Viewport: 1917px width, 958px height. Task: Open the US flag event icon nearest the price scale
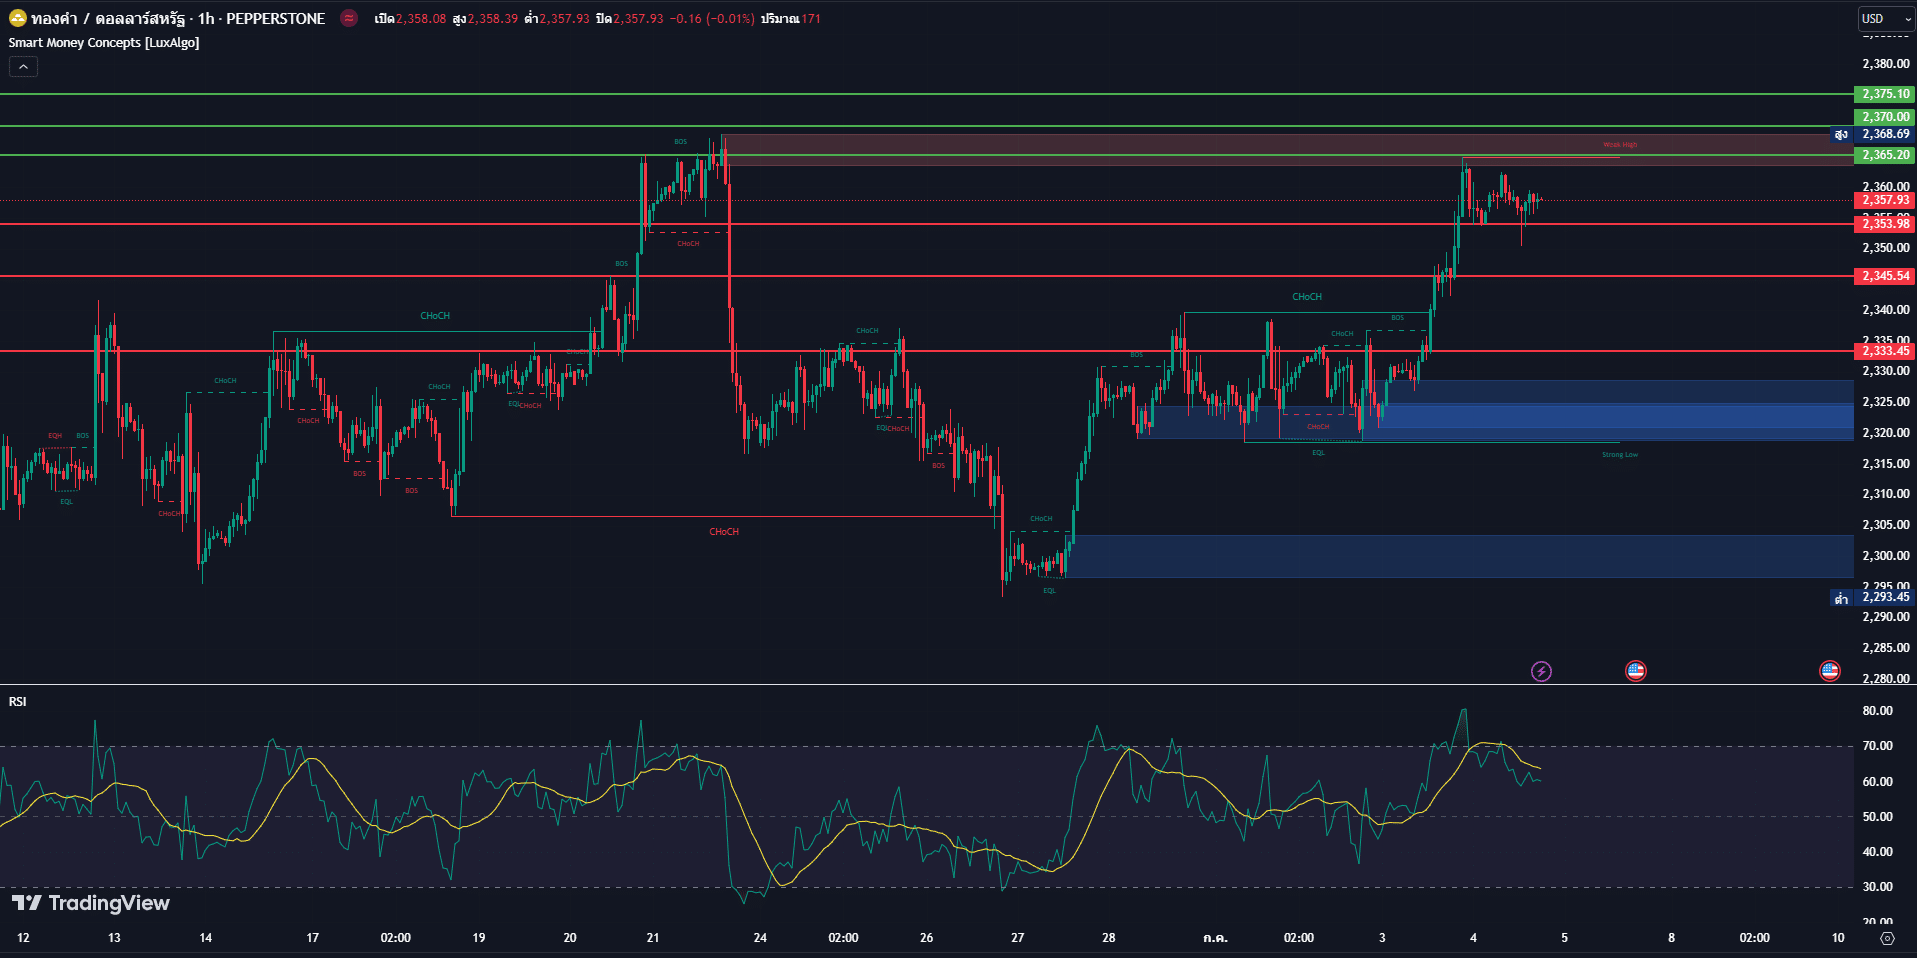click(1830, 671)
